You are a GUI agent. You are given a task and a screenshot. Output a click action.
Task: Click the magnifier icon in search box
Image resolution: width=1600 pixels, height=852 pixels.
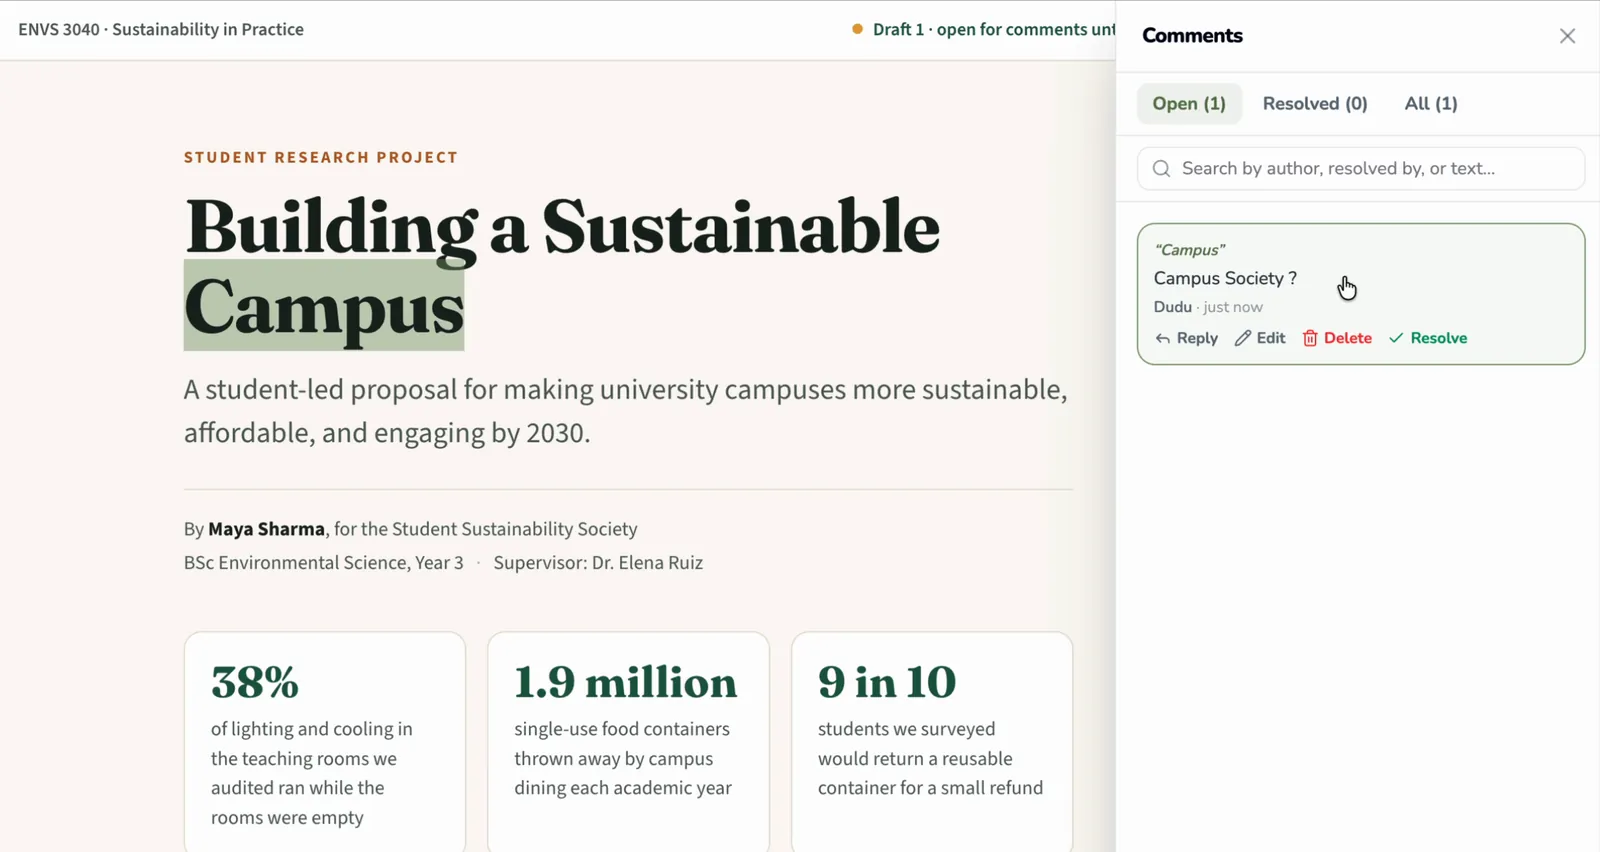[x=1161, y=169]
